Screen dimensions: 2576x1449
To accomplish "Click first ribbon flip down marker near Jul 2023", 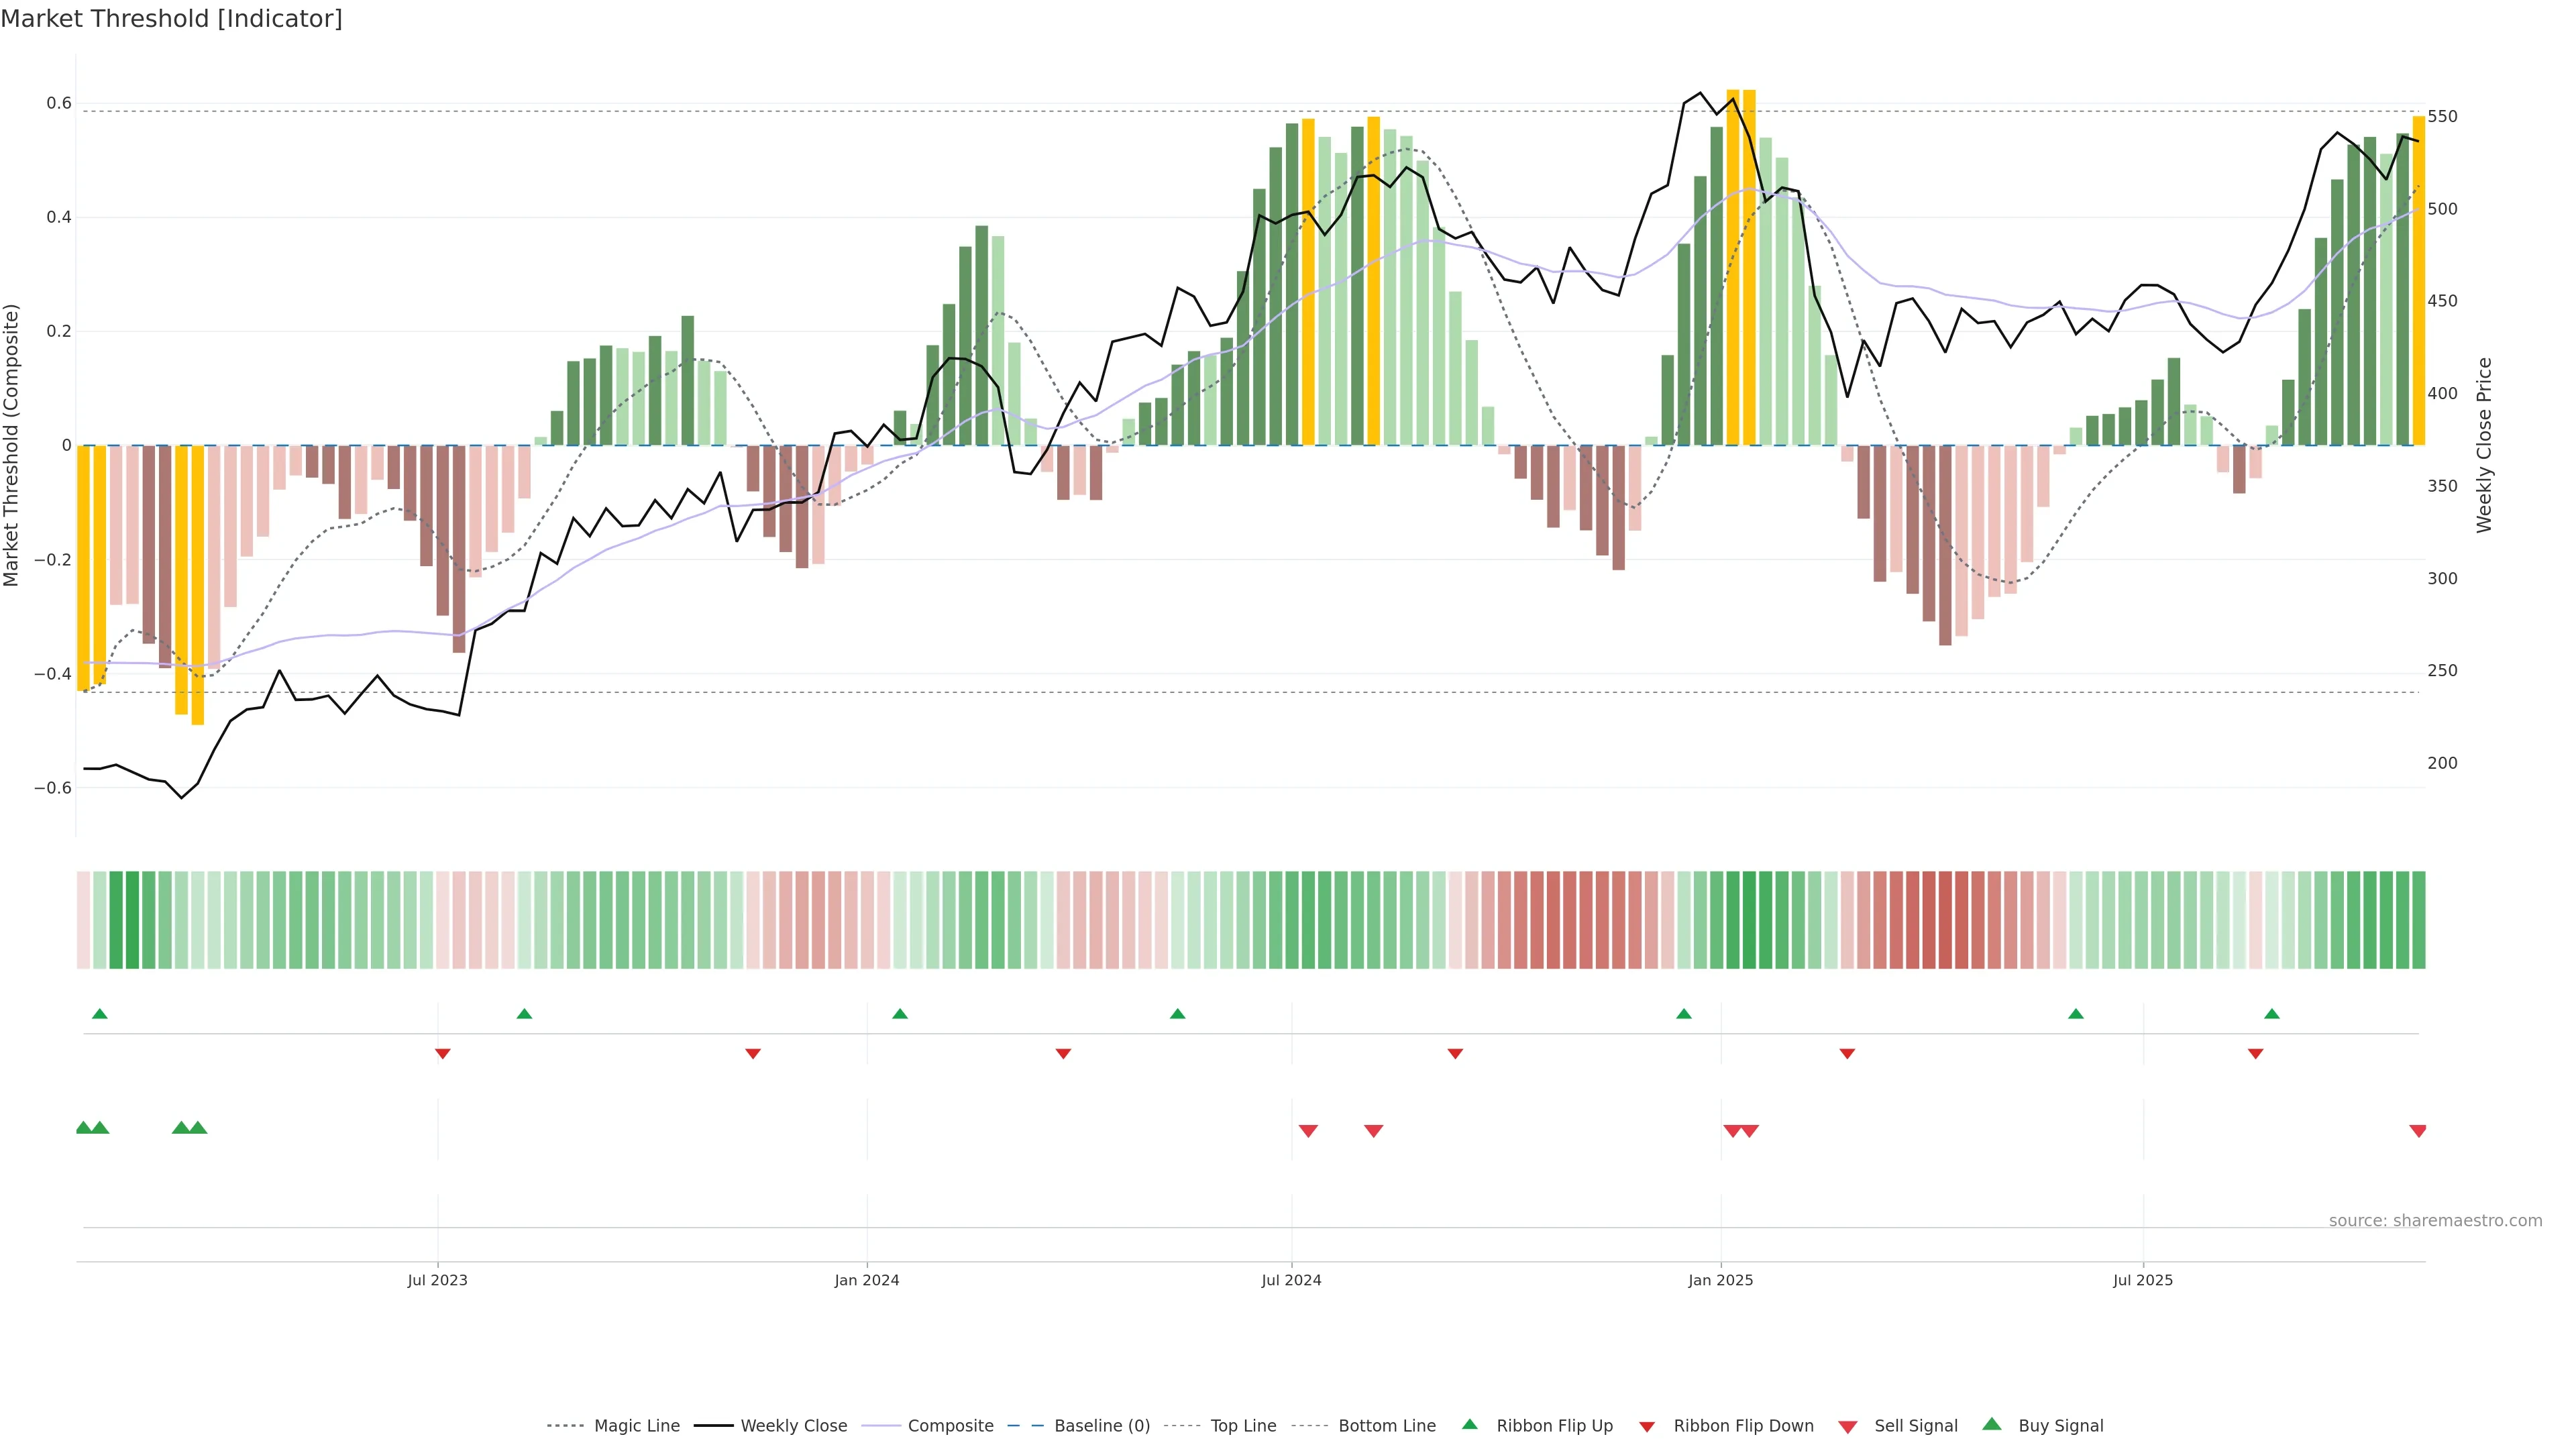I will coord(443,1054).
